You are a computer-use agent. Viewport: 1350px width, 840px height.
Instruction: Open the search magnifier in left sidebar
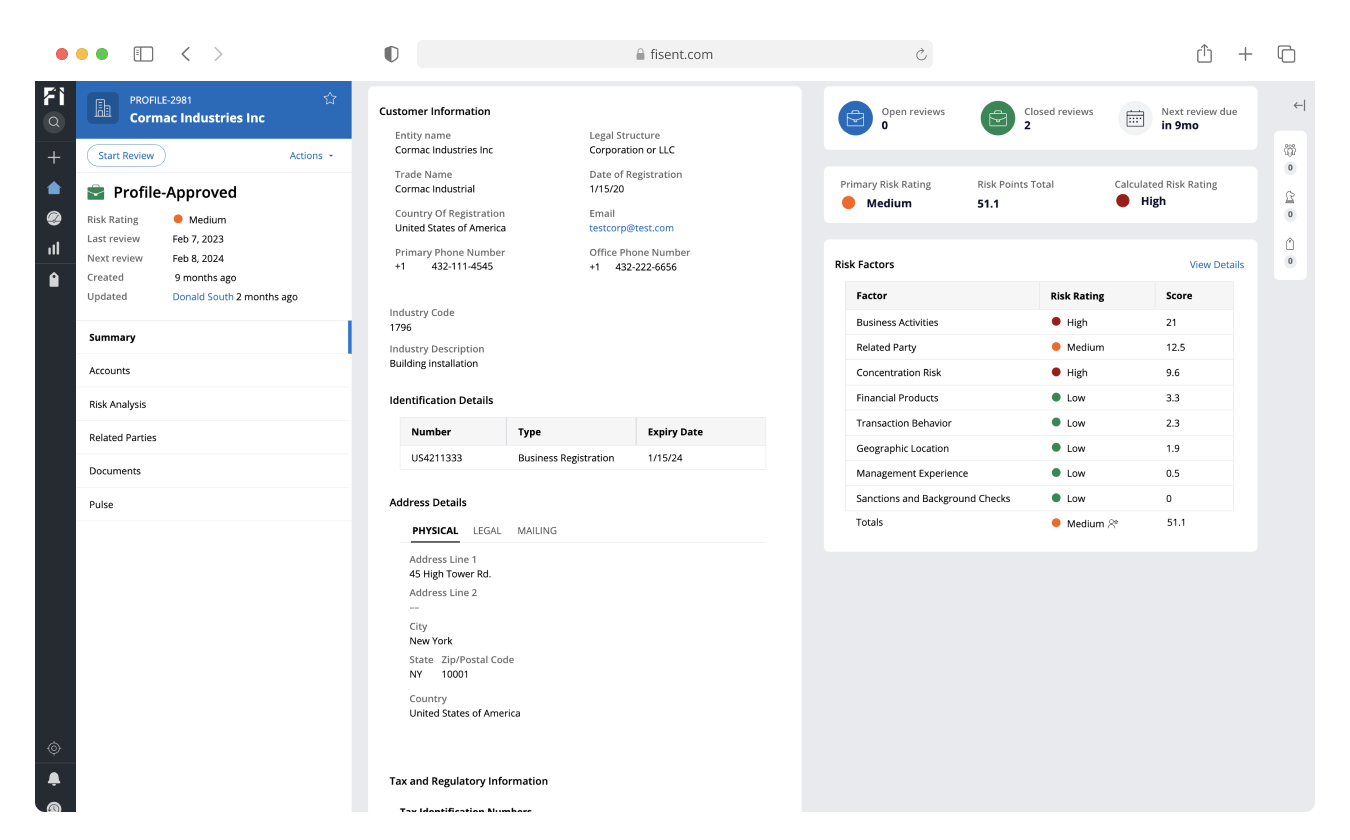[54, 122]
